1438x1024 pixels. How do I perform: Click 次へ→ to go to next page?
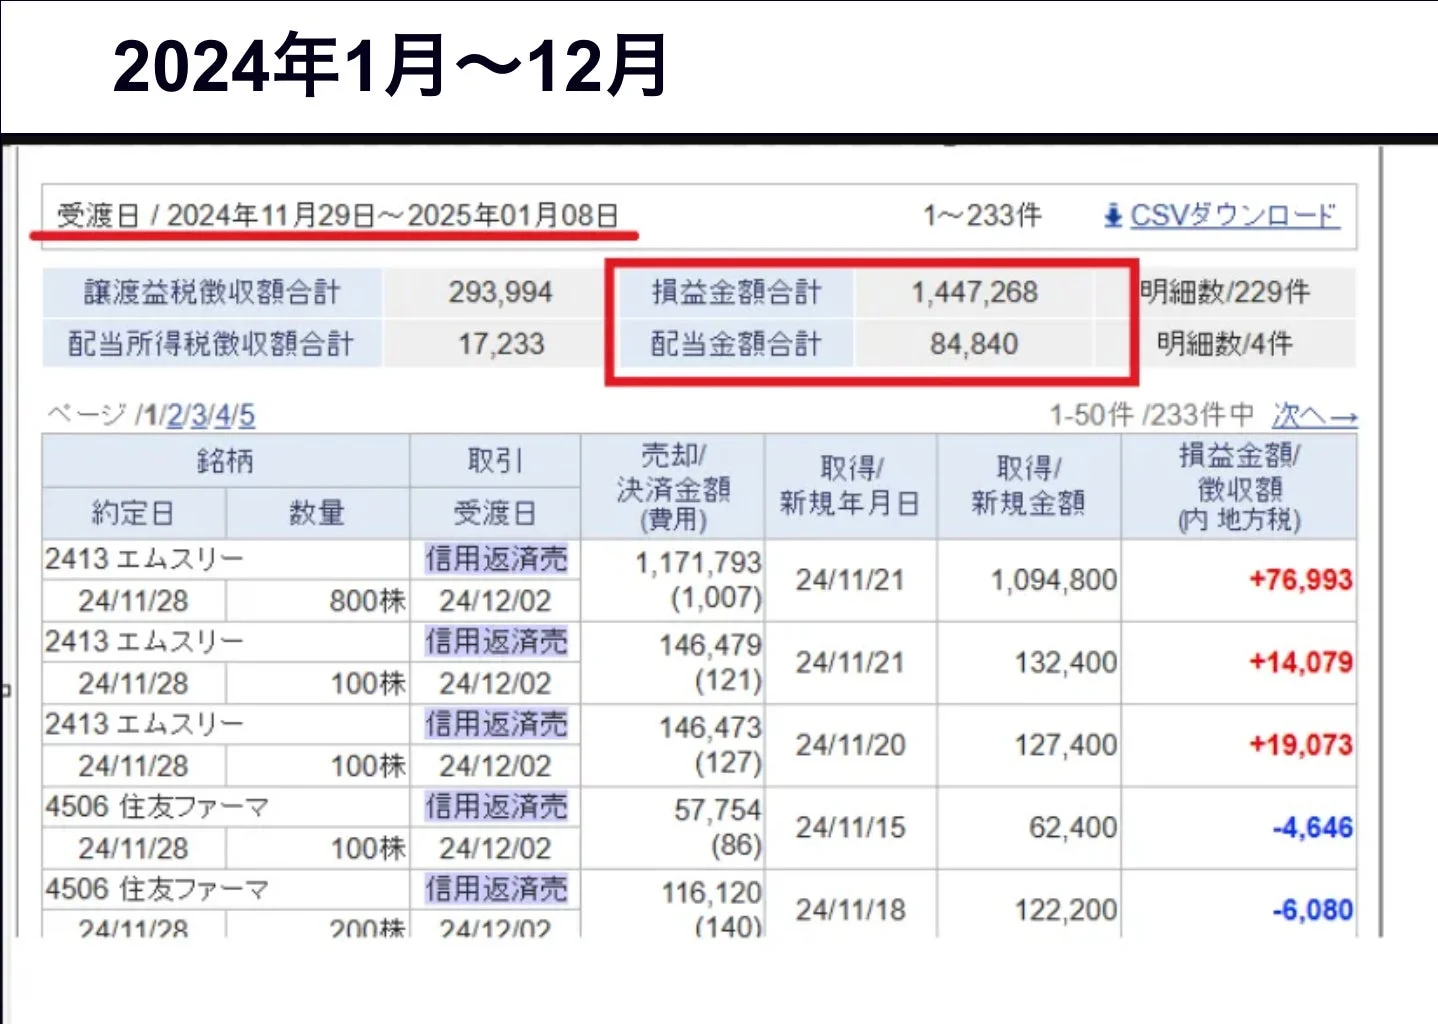click(x=1315, y=417)
